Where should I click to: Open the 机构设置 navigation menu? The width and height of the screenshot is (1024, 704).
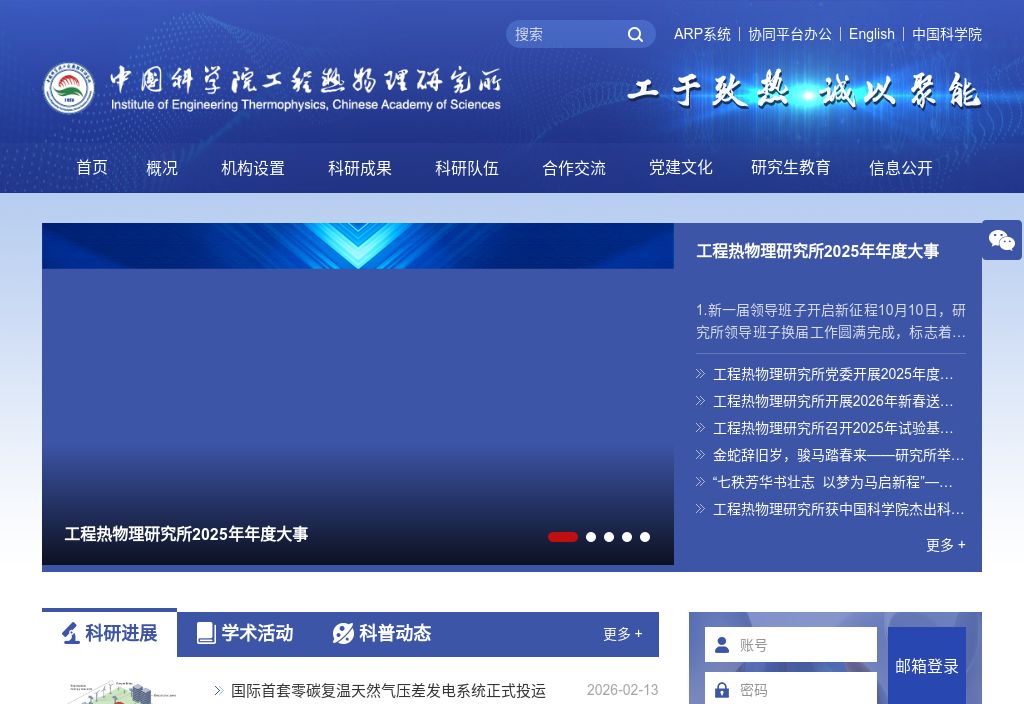click(x=252, y=168)
